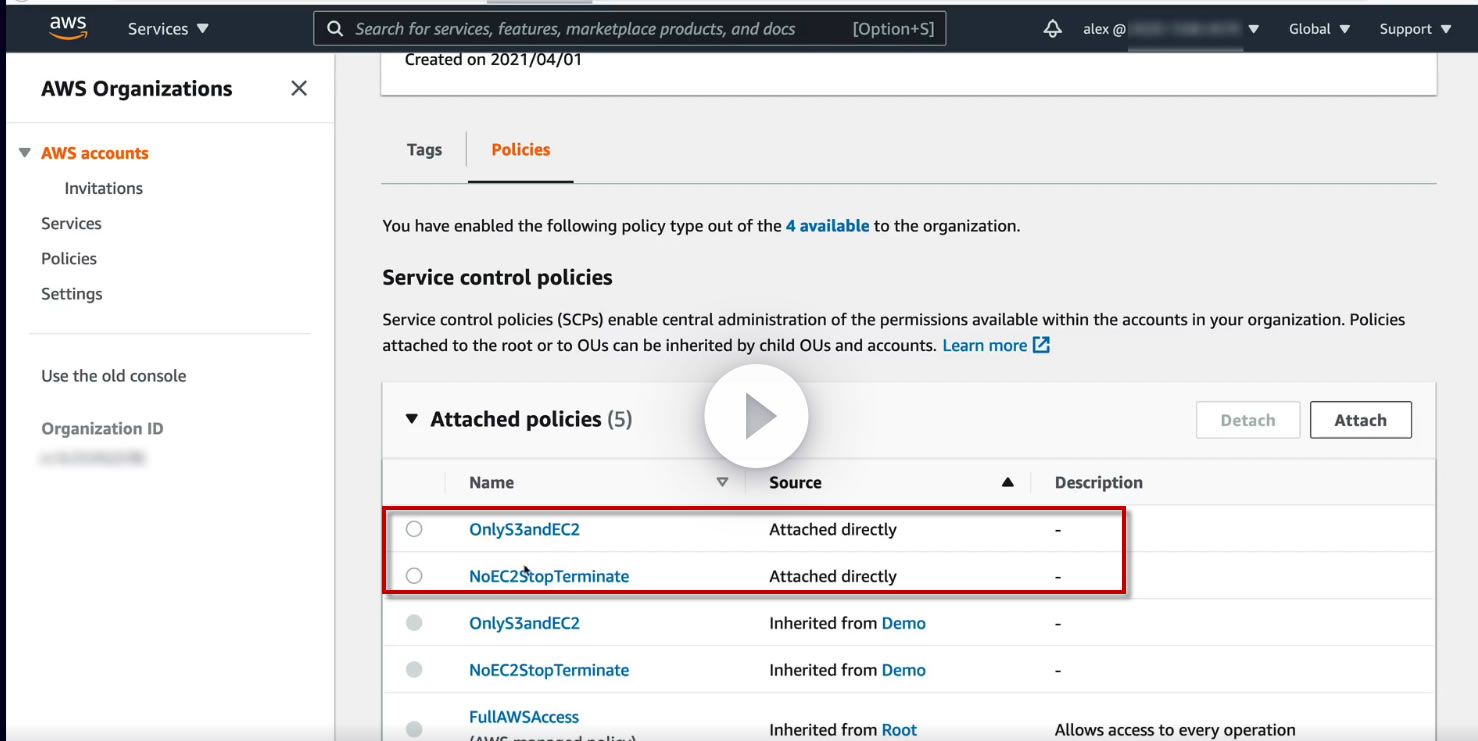Select the directly attached OnlyS3andEC2 radio button
Image resolution: width=1478 pixels, height=741 pixels.
click(414, 529)
